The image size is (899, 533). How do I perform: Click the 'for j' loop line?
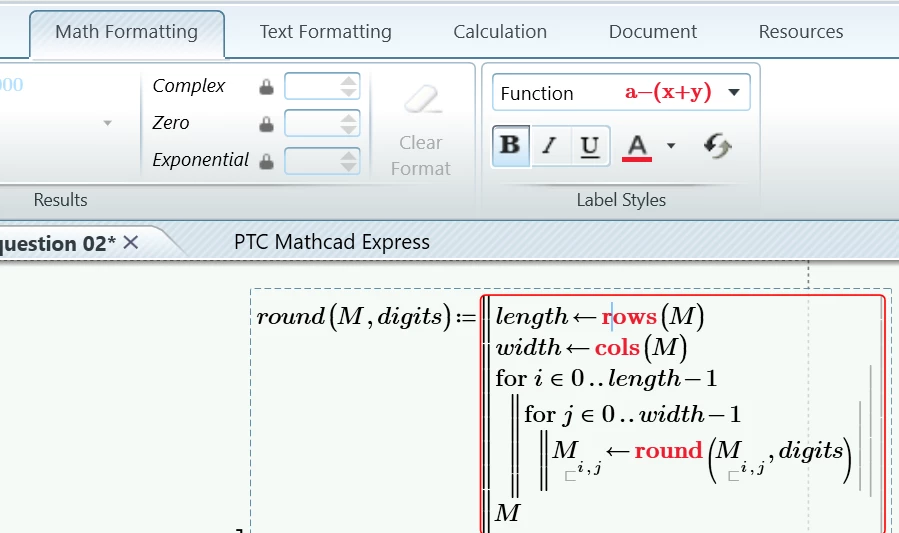(x=632, y=414)
